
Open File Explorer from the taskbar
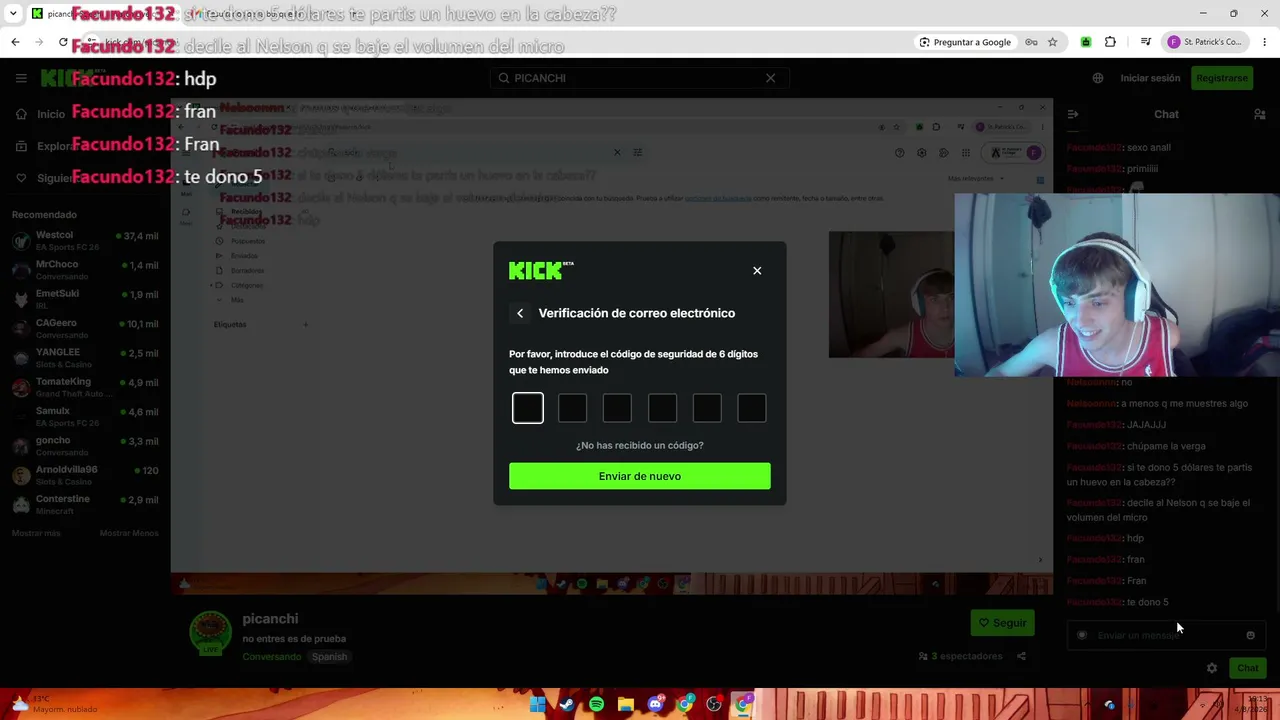[x=626, y=705]
